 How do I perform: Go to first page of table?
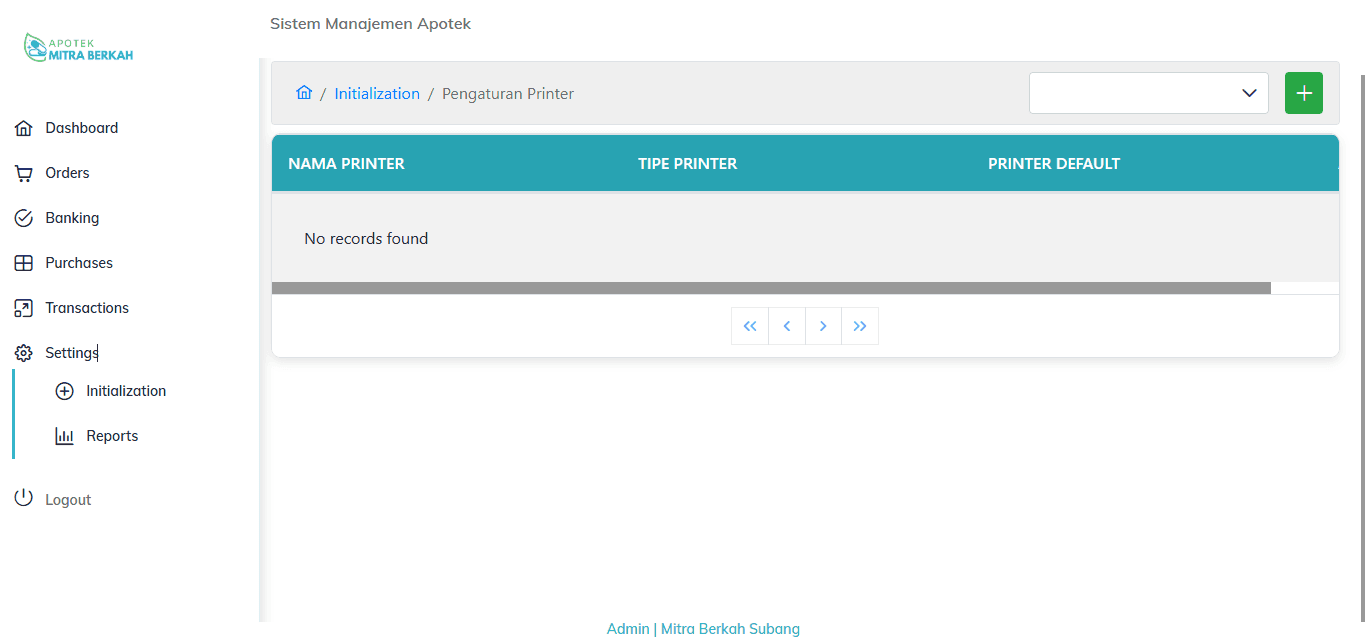click(750, 326)
